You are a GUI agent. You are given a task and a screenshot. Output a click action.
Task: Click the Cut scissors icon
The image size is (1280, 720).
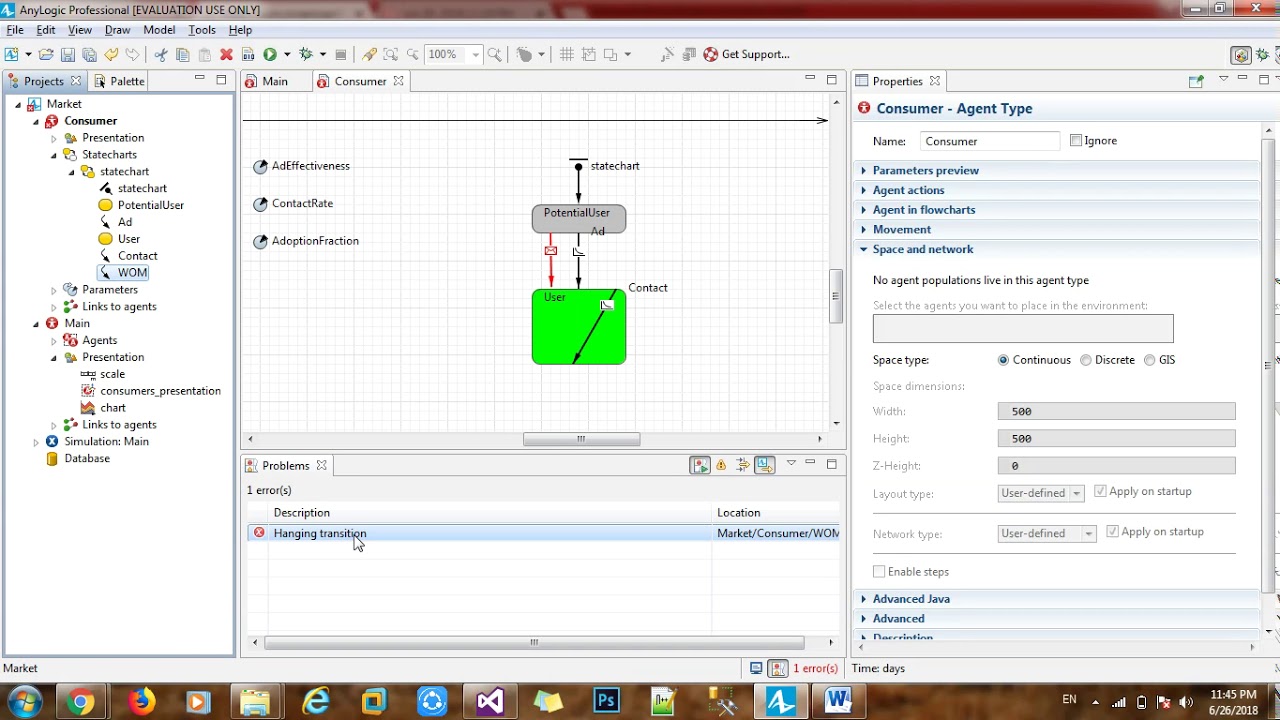coord(160,54)
